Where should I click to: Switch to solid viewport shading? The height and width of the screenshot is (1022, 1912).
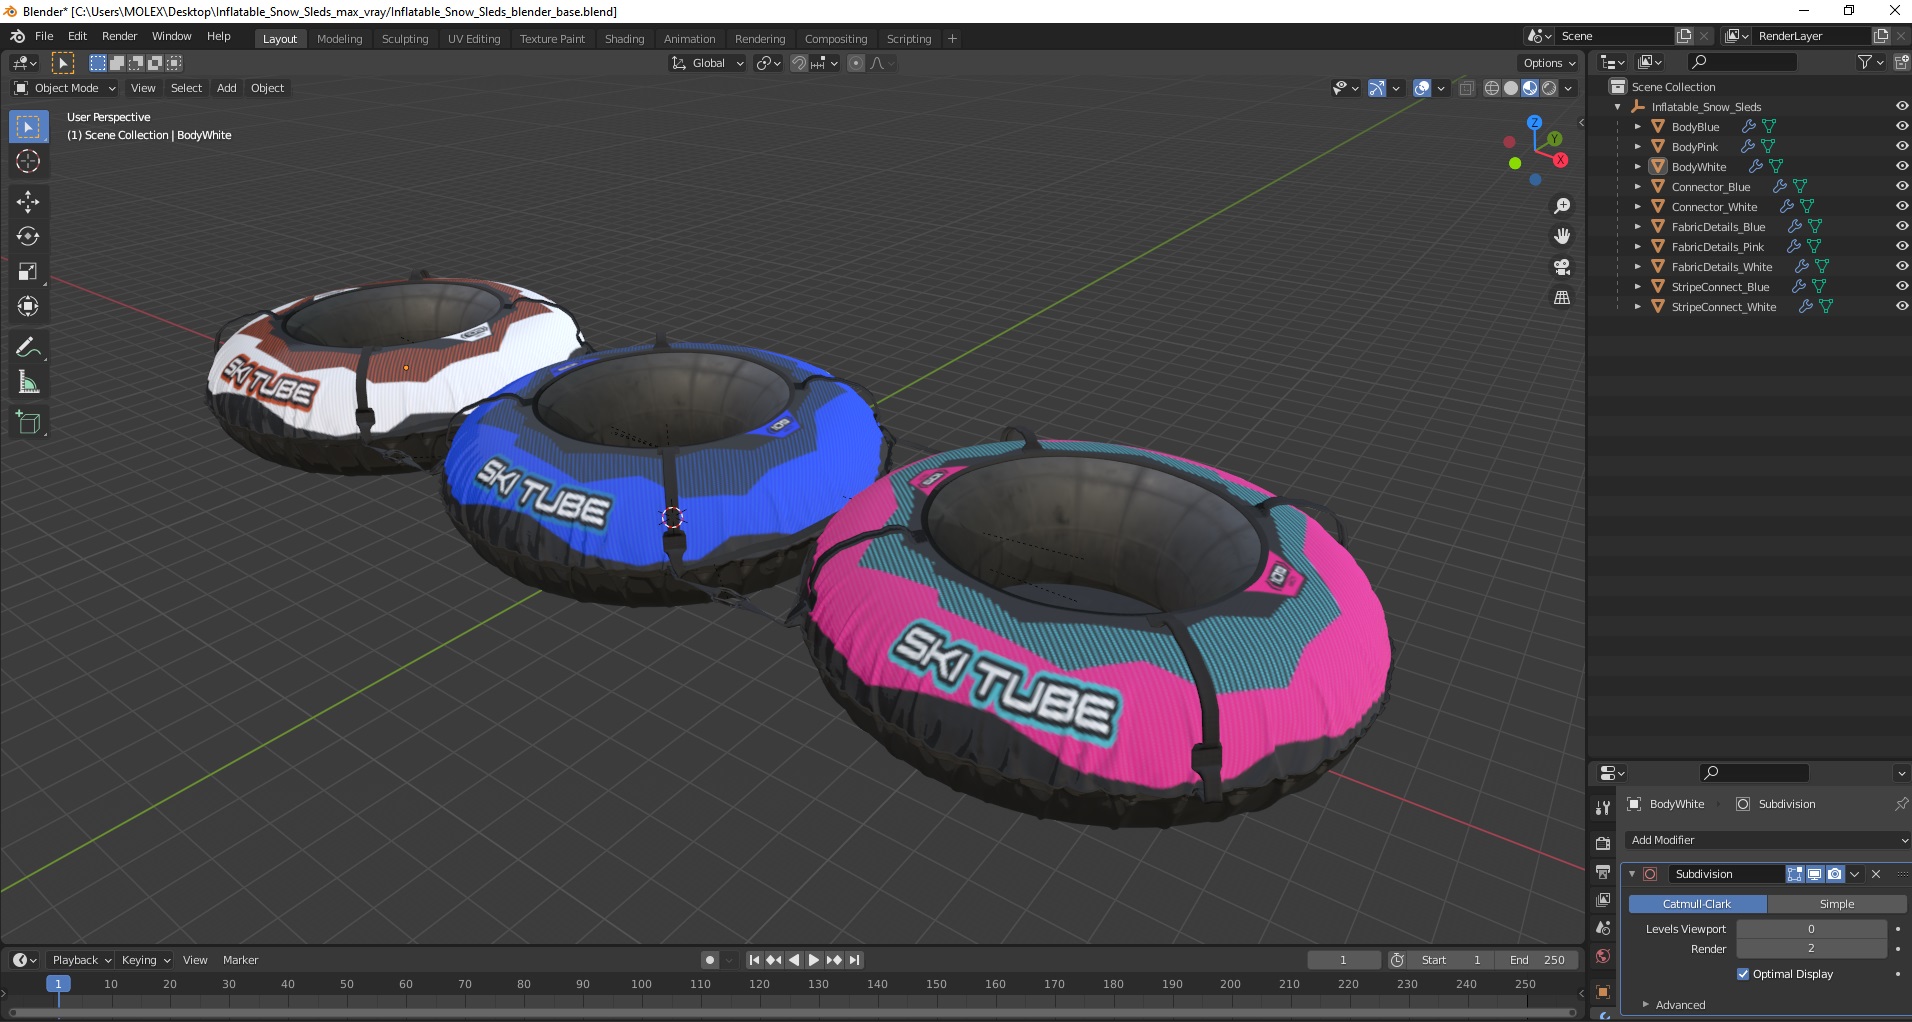[x=1511, y=88]
